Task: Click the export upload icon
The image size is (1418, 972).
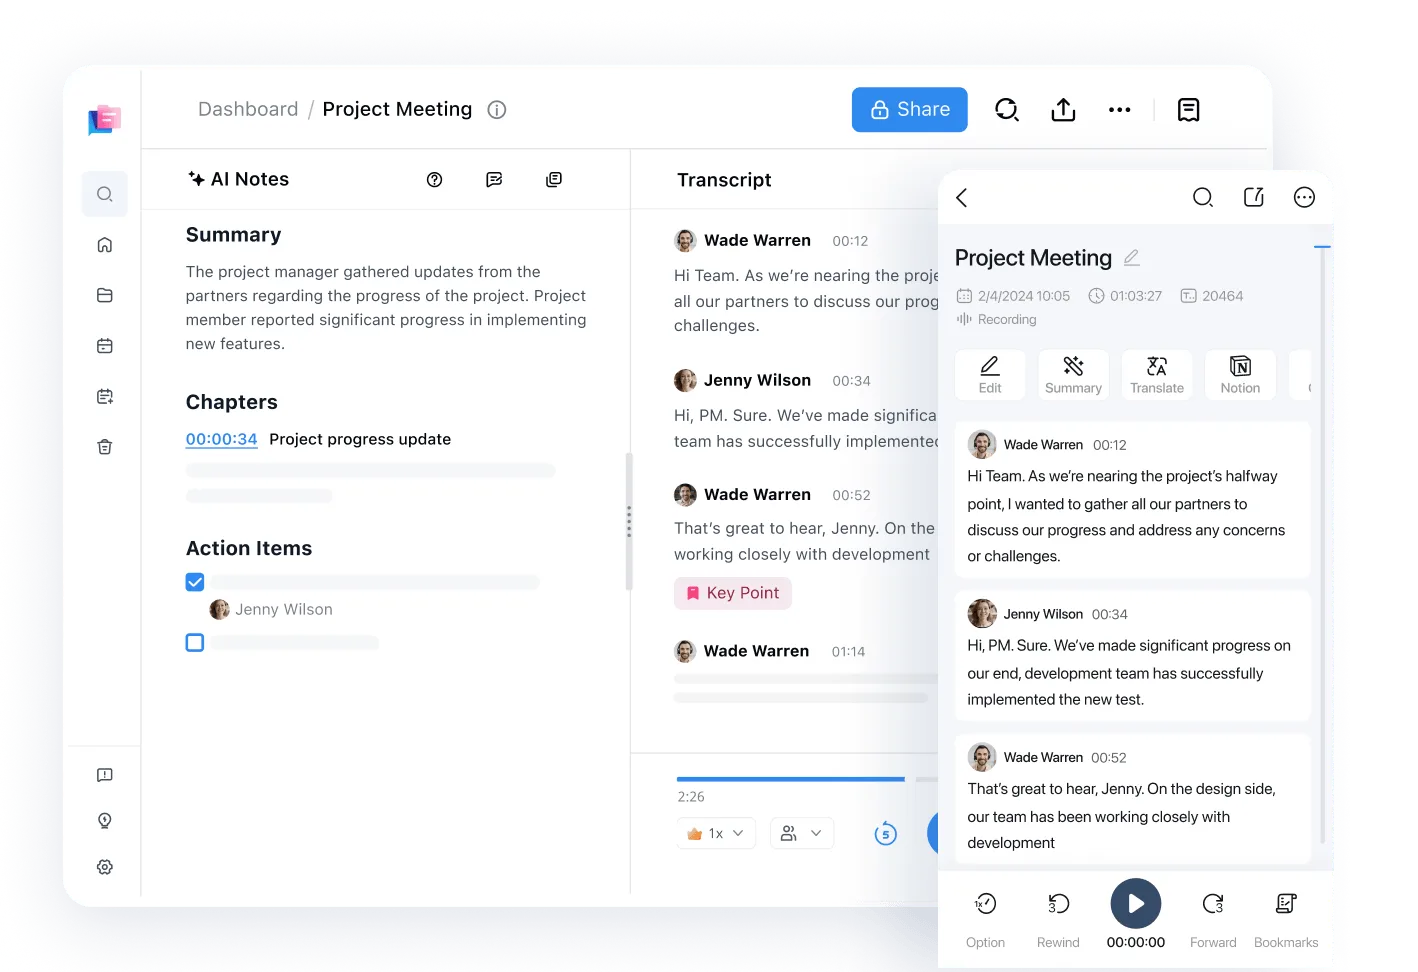Action: [1063, 110]
